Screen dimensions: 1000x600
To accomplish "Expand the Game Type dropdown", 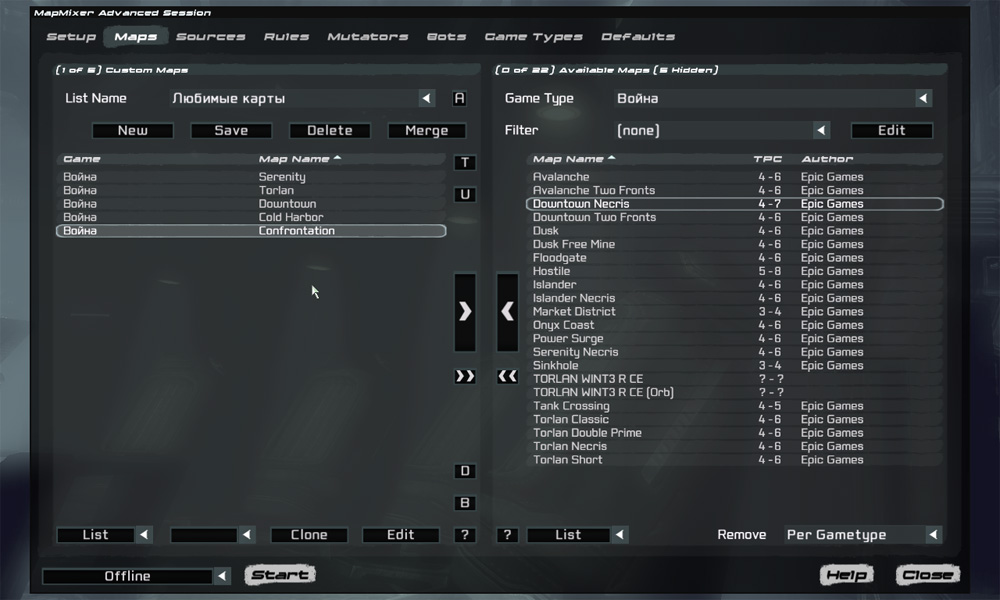I will click(923, 98).
